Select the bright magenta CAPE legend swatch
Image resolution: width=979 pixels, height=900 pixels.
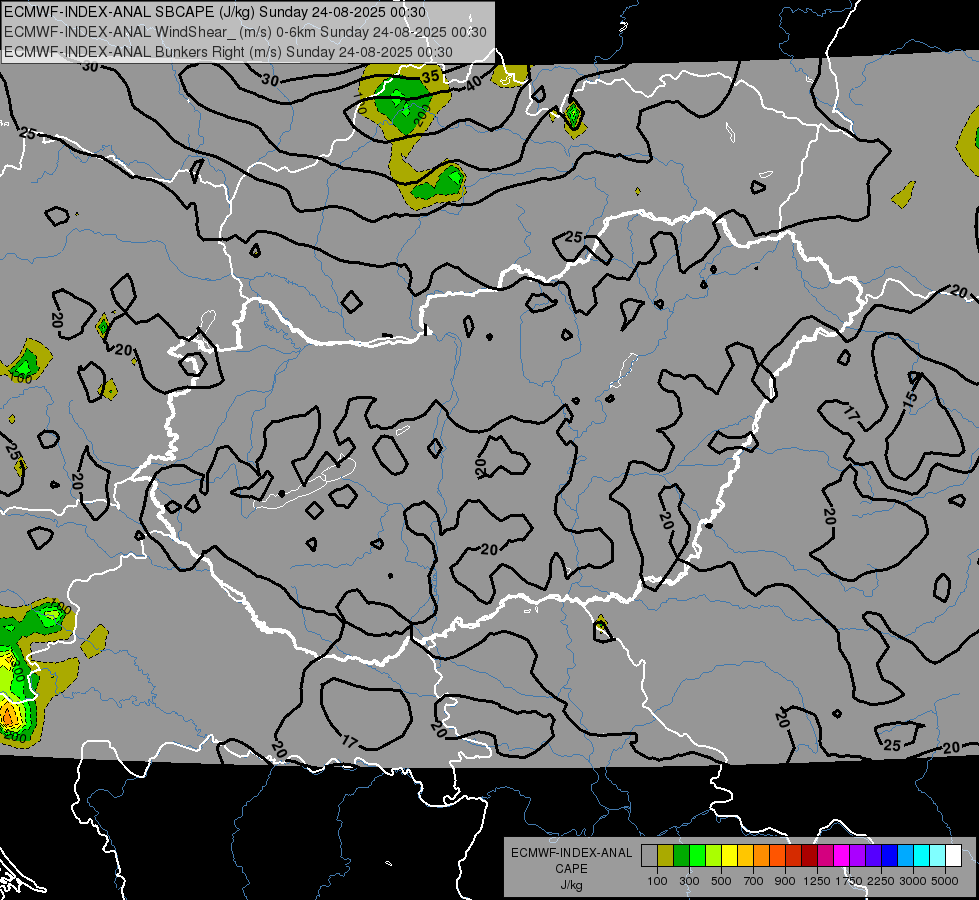(x=842, y=856)
